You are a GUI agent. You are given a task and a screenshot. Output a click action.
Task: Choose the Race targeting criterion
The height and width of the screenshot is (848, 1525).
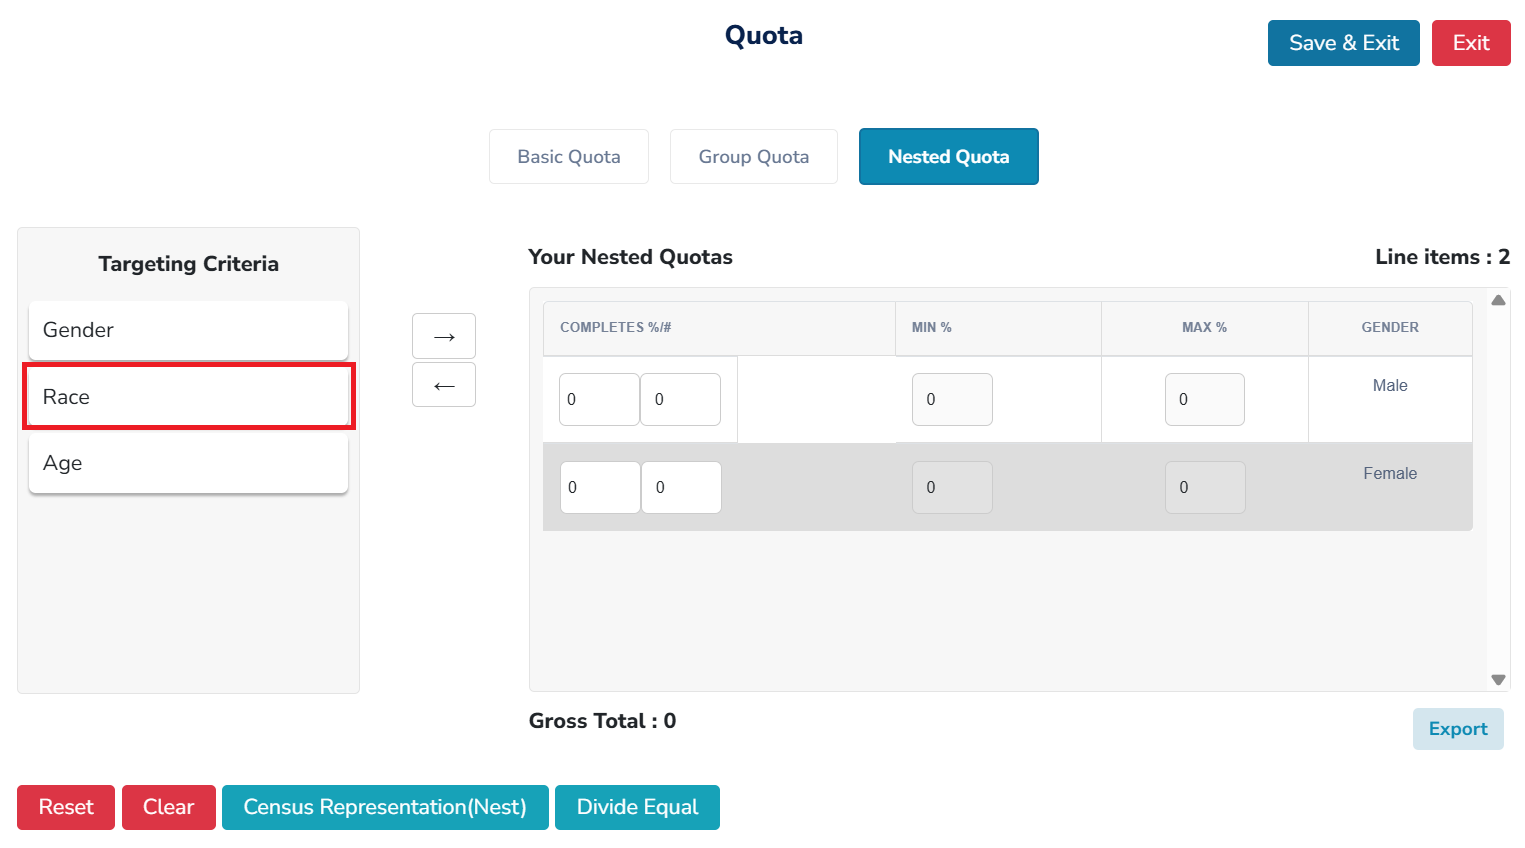[x=188, y=397]
